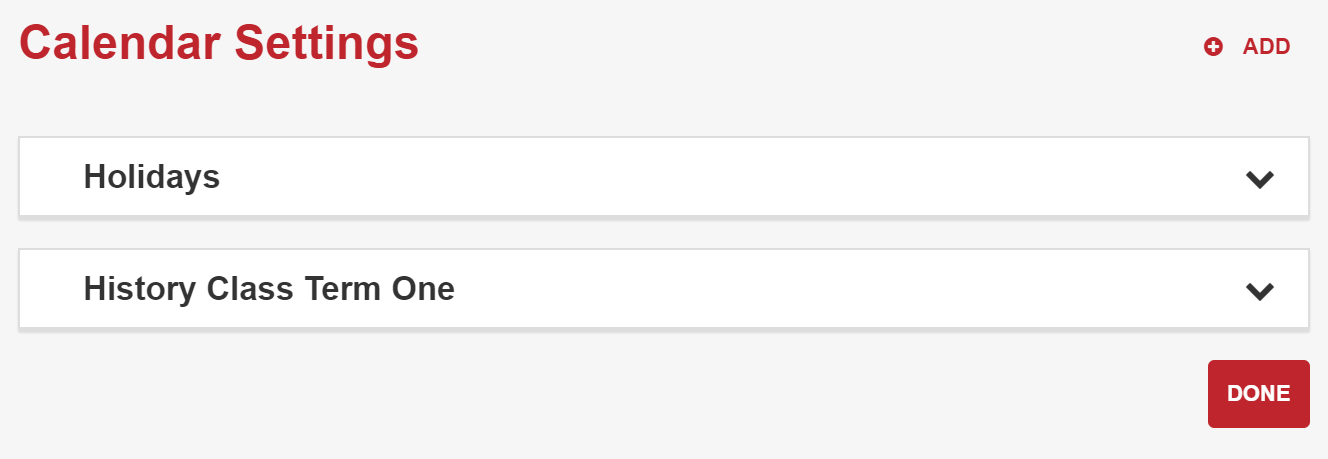Click the DONE button
This screenshot has height=459, width=1328.
pos(1258,394)
